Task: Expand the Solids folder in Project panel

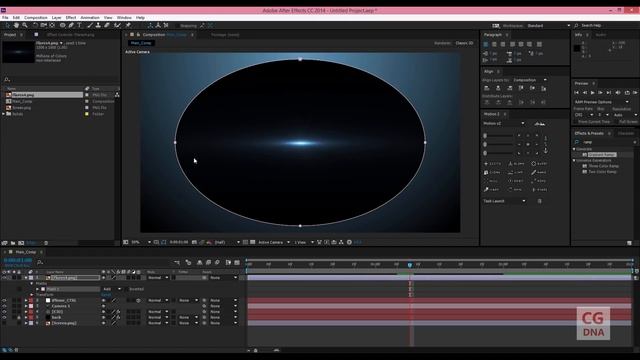Action: tap(4, 114)
